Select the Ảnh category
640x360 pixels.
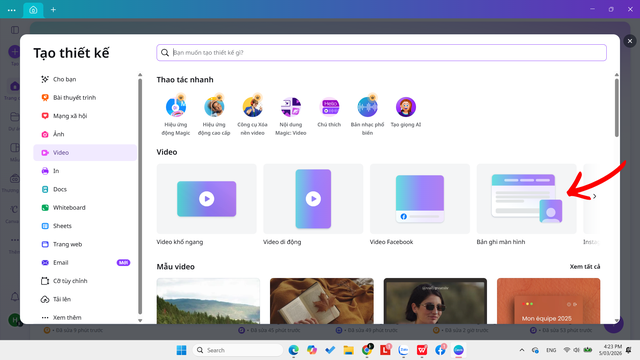(x=85, y=134)
